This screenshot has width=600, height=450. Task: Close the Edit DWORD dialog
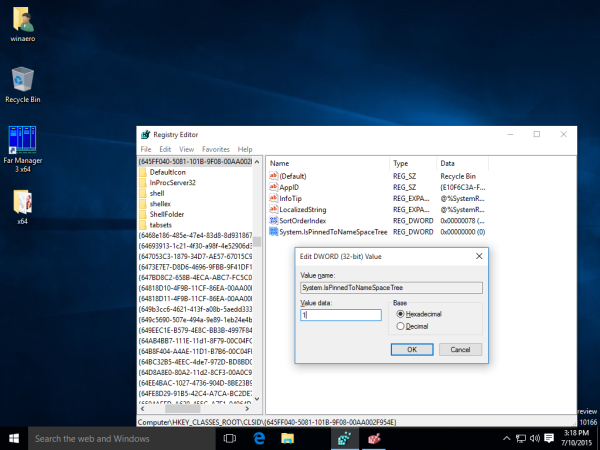[x=479, y=256]
